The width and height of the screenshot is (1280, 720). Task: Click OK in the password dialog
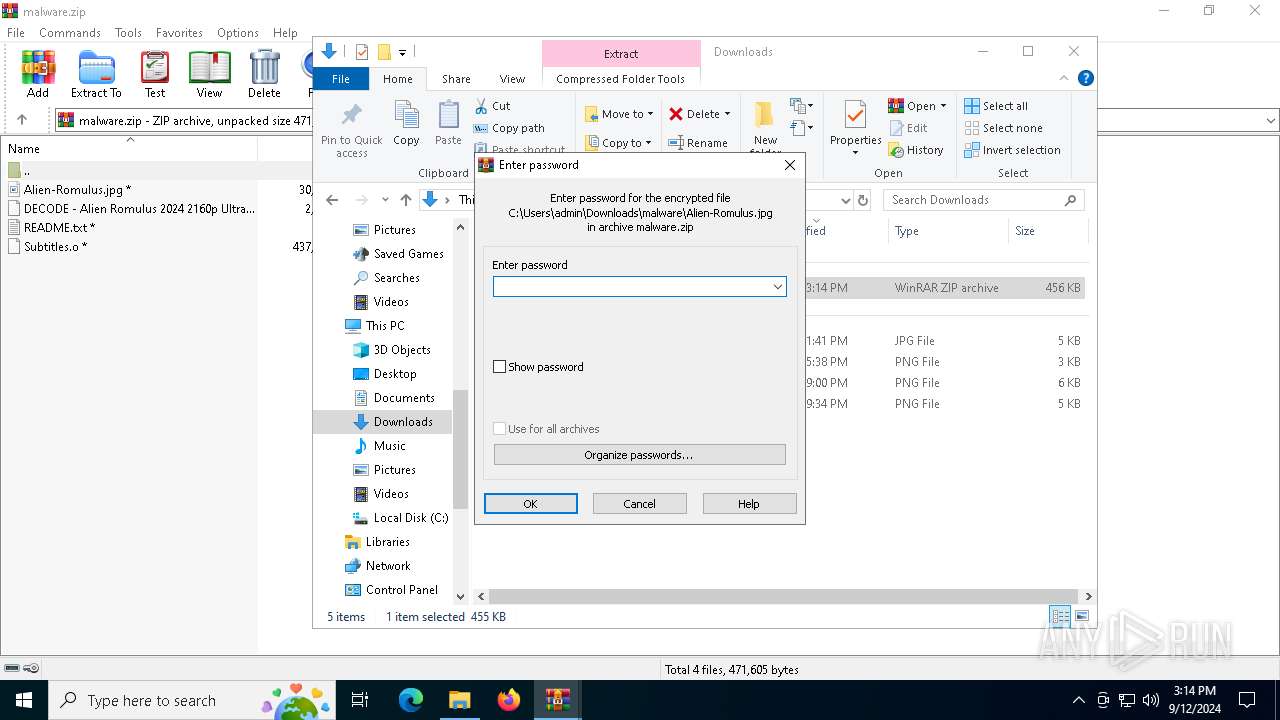[x=531, y=504]
